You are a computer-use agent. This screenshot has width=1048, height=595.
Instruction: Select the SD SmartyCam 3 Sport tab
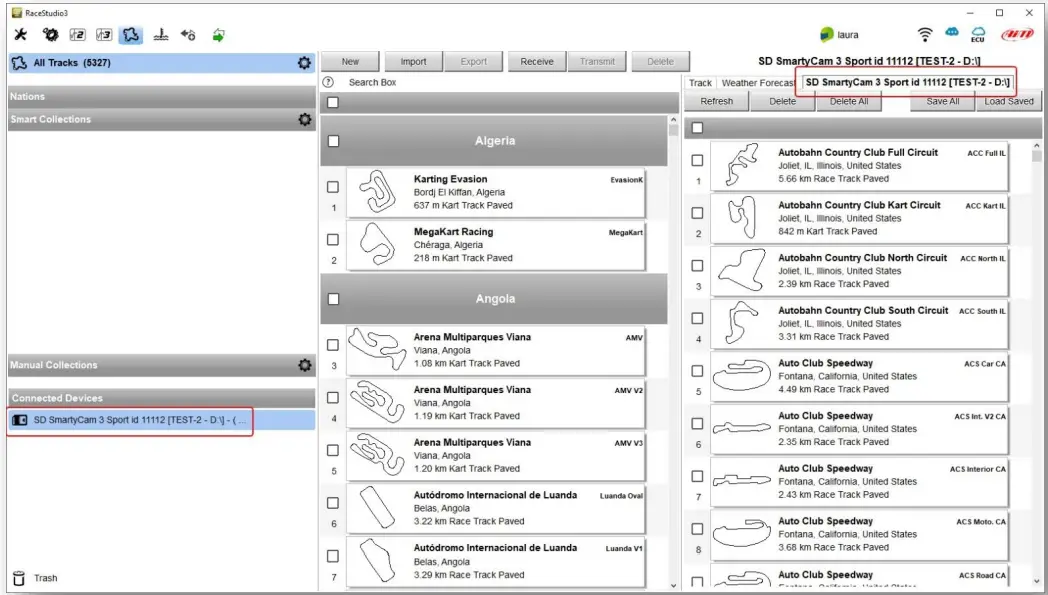click(907, 82)
